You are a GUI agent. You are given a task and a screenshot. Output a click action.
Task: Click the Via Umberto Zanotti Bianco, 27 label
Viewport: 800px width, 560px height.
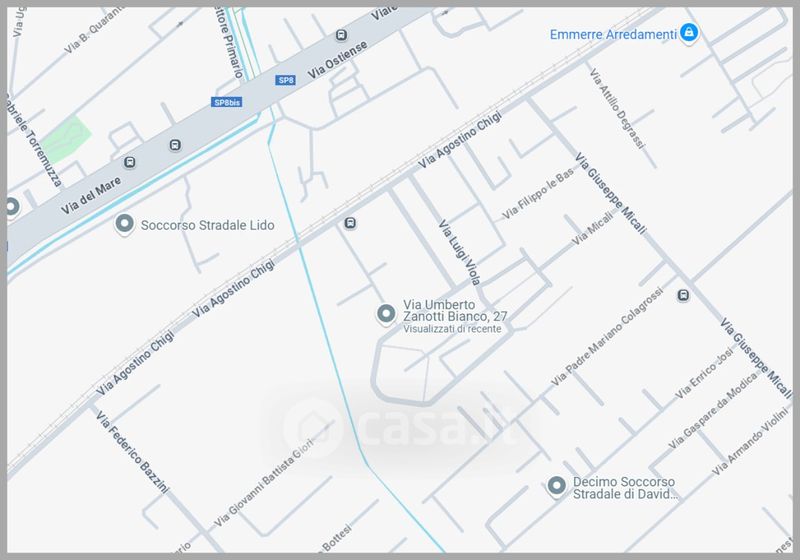(x=455, y=316)
